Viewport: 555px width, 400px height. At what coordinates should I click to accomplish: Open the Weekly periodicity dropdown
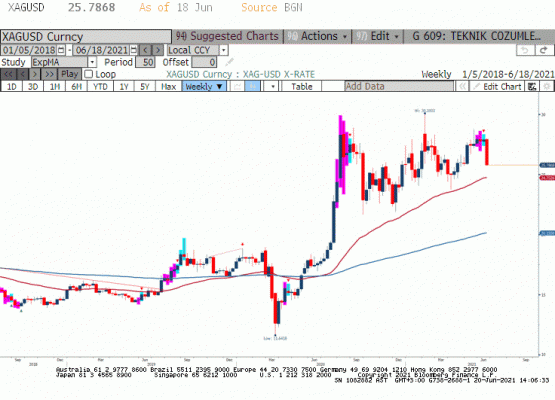coord(204,86)
